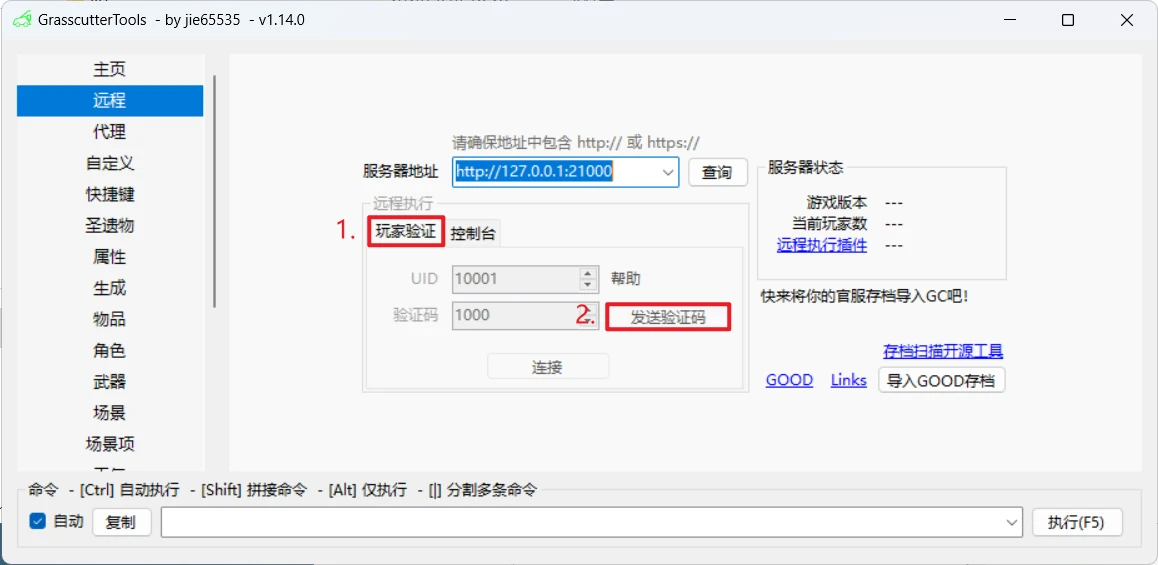
Task: Close the GrasscutterTools window
Action: click(x=1127, y=20)
